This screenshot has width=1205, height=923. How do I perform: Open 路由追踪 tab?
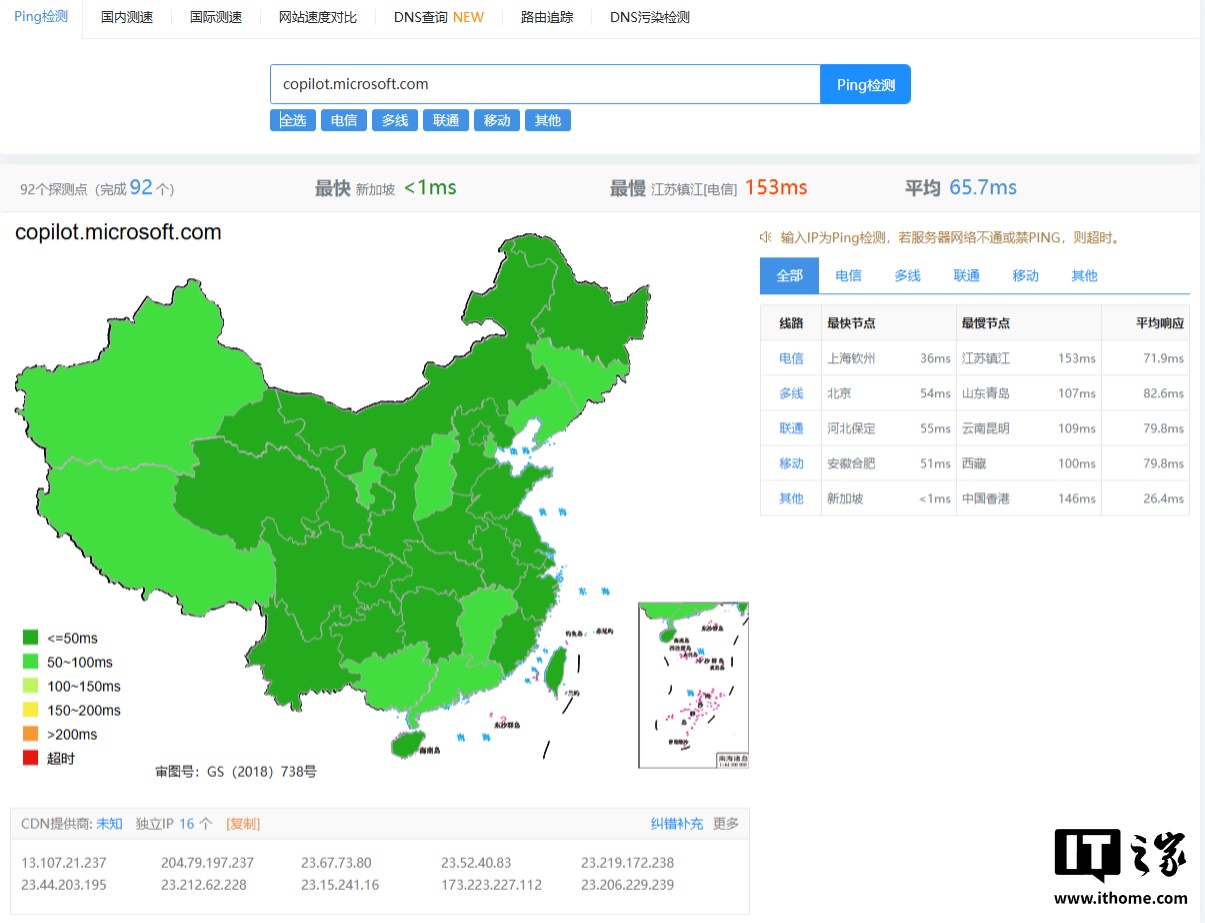(x=547, y=17)
